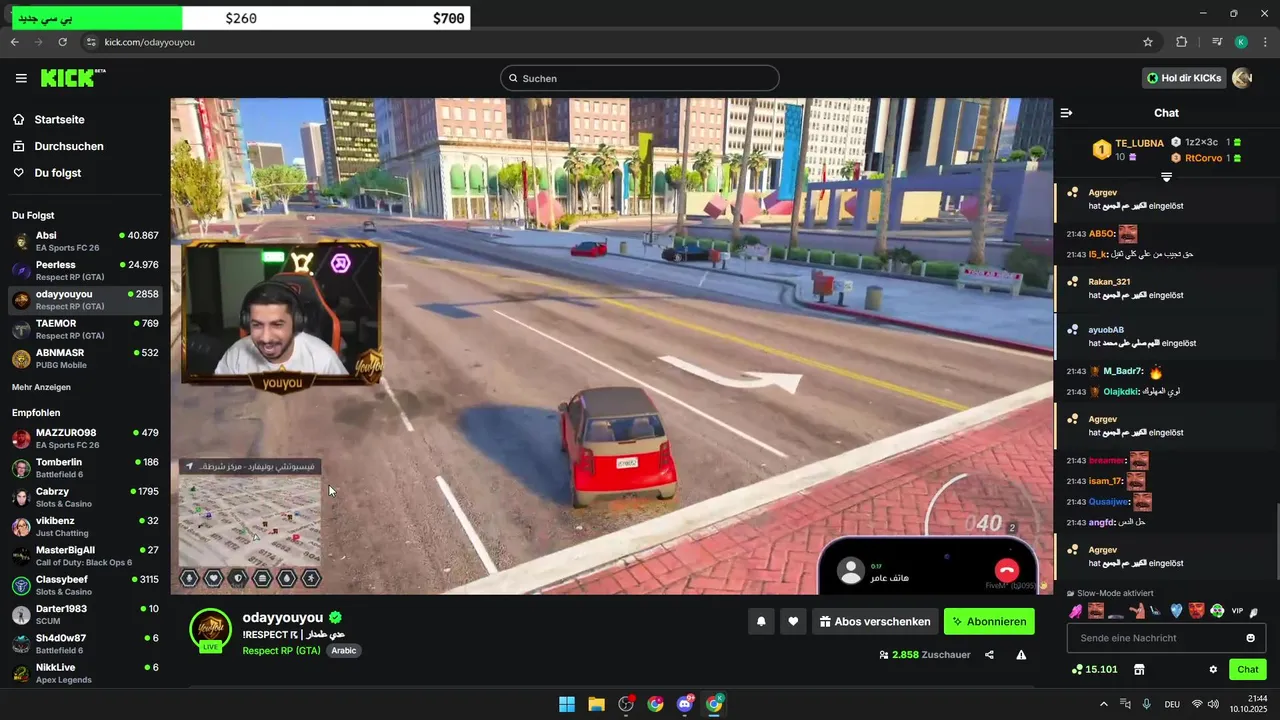The height and width of the screenshot is (720, 1280).
Task: Click green Abonnieren button
Action: [989, 622]
